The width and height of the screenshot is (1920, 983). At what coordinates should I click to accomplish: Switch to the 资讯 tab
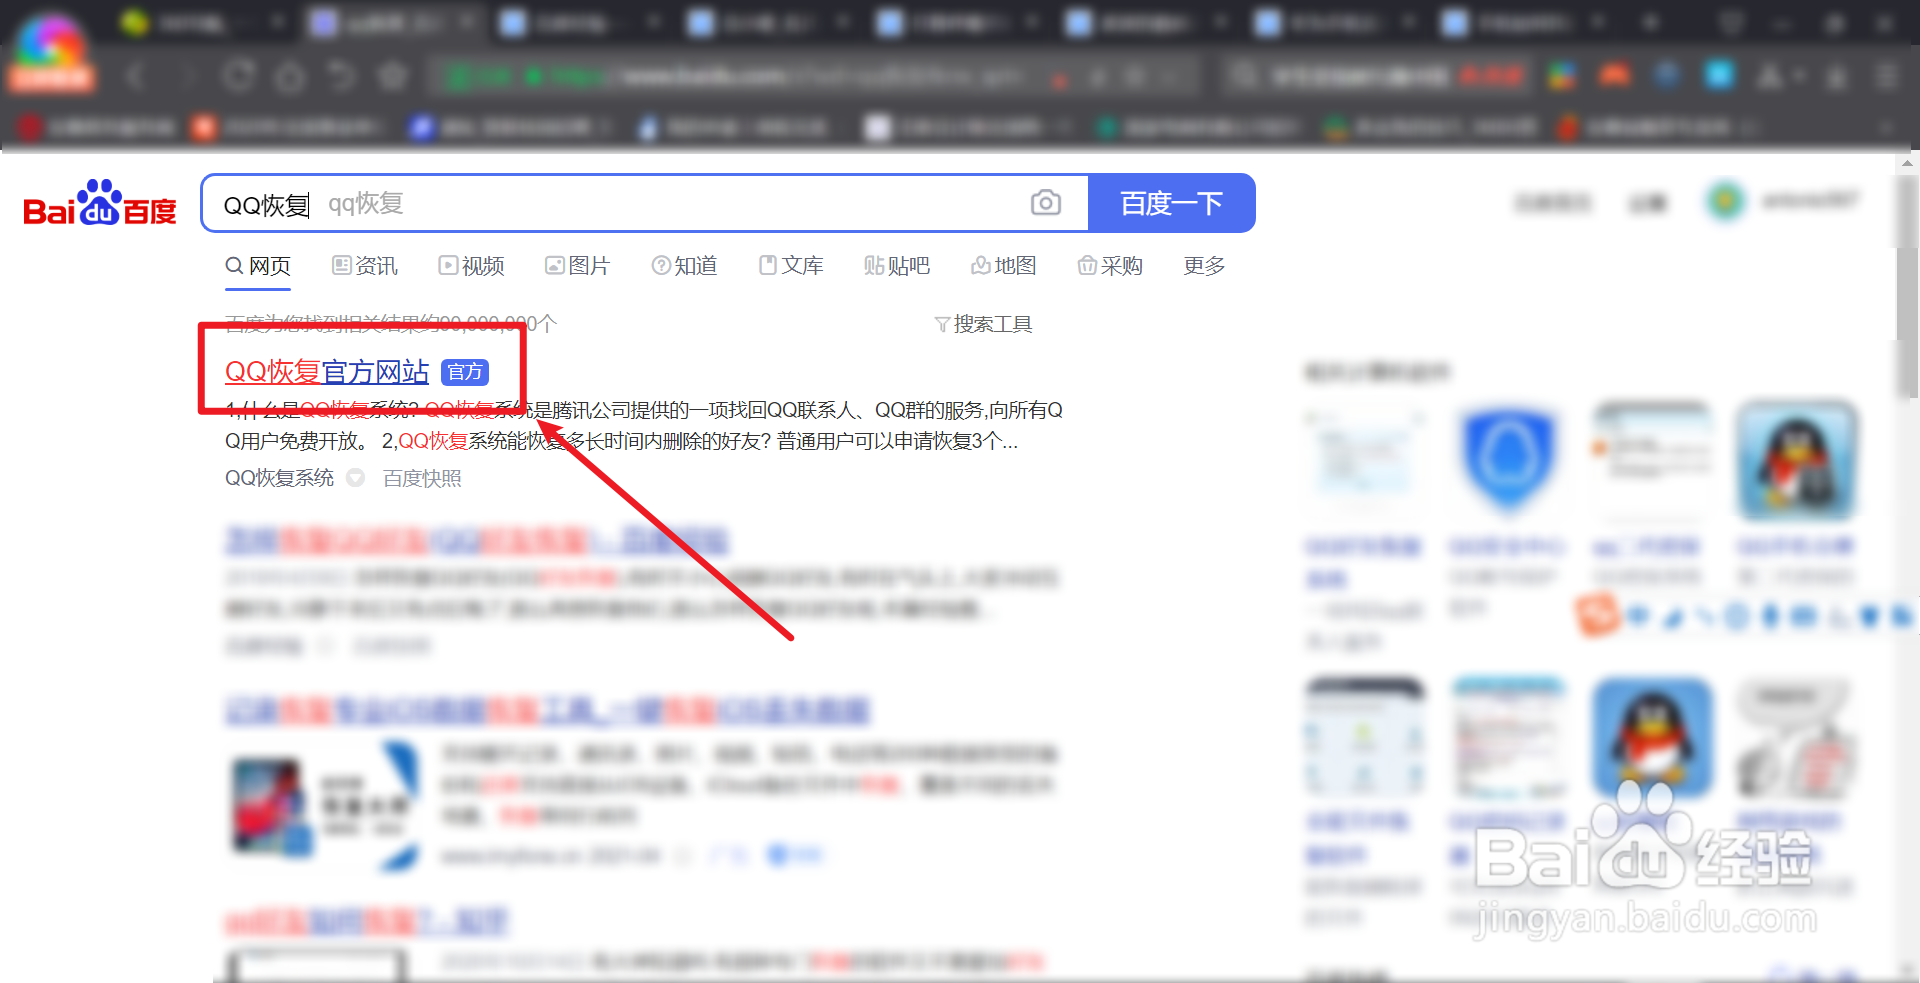(365, 266)
